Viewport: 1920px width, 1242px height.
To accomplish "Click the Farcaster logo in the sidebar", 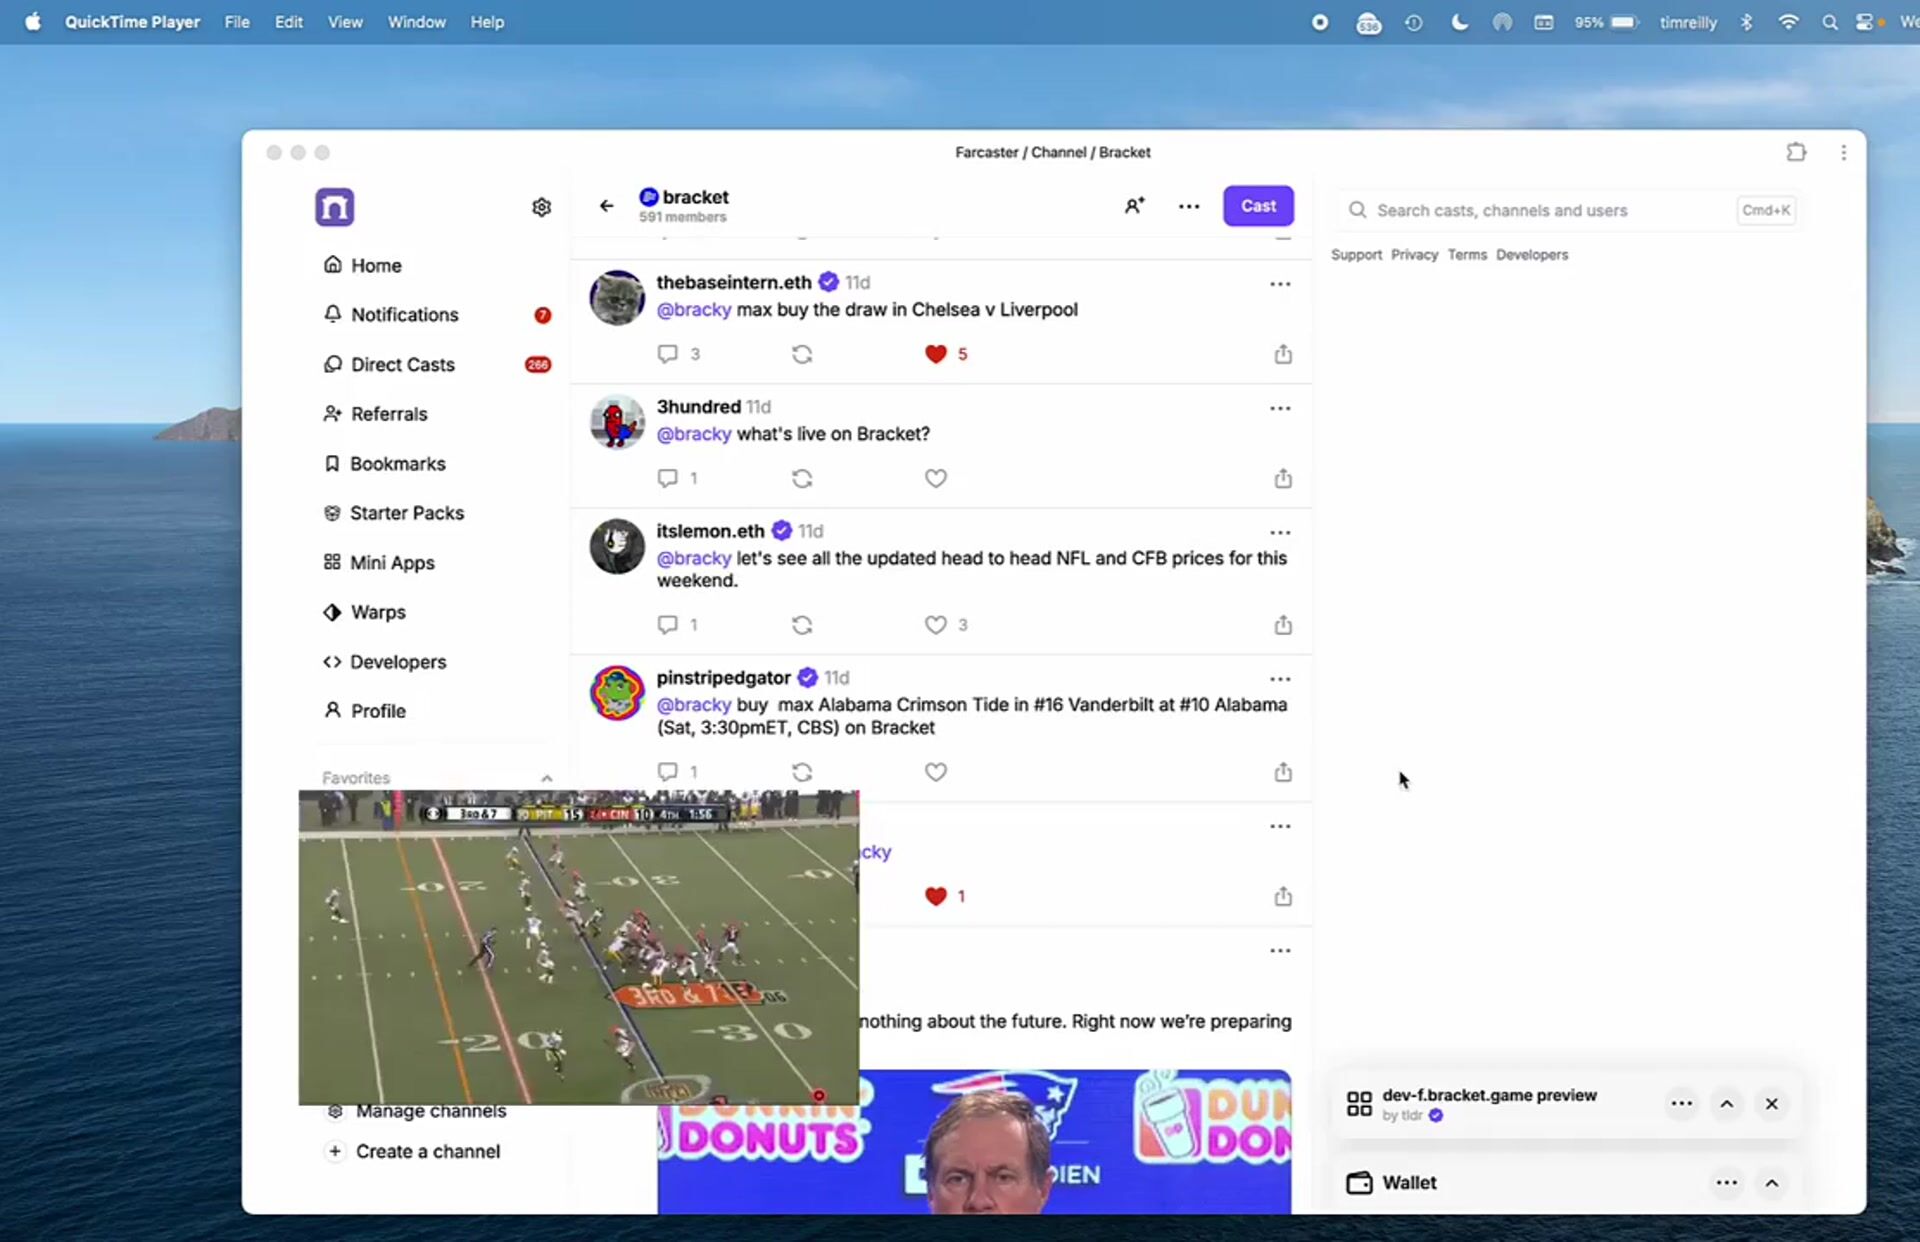I will (x=335, y=207).
